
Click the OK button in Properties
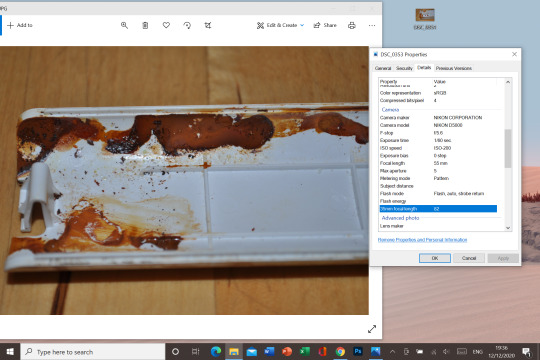[x=435, y=258]
